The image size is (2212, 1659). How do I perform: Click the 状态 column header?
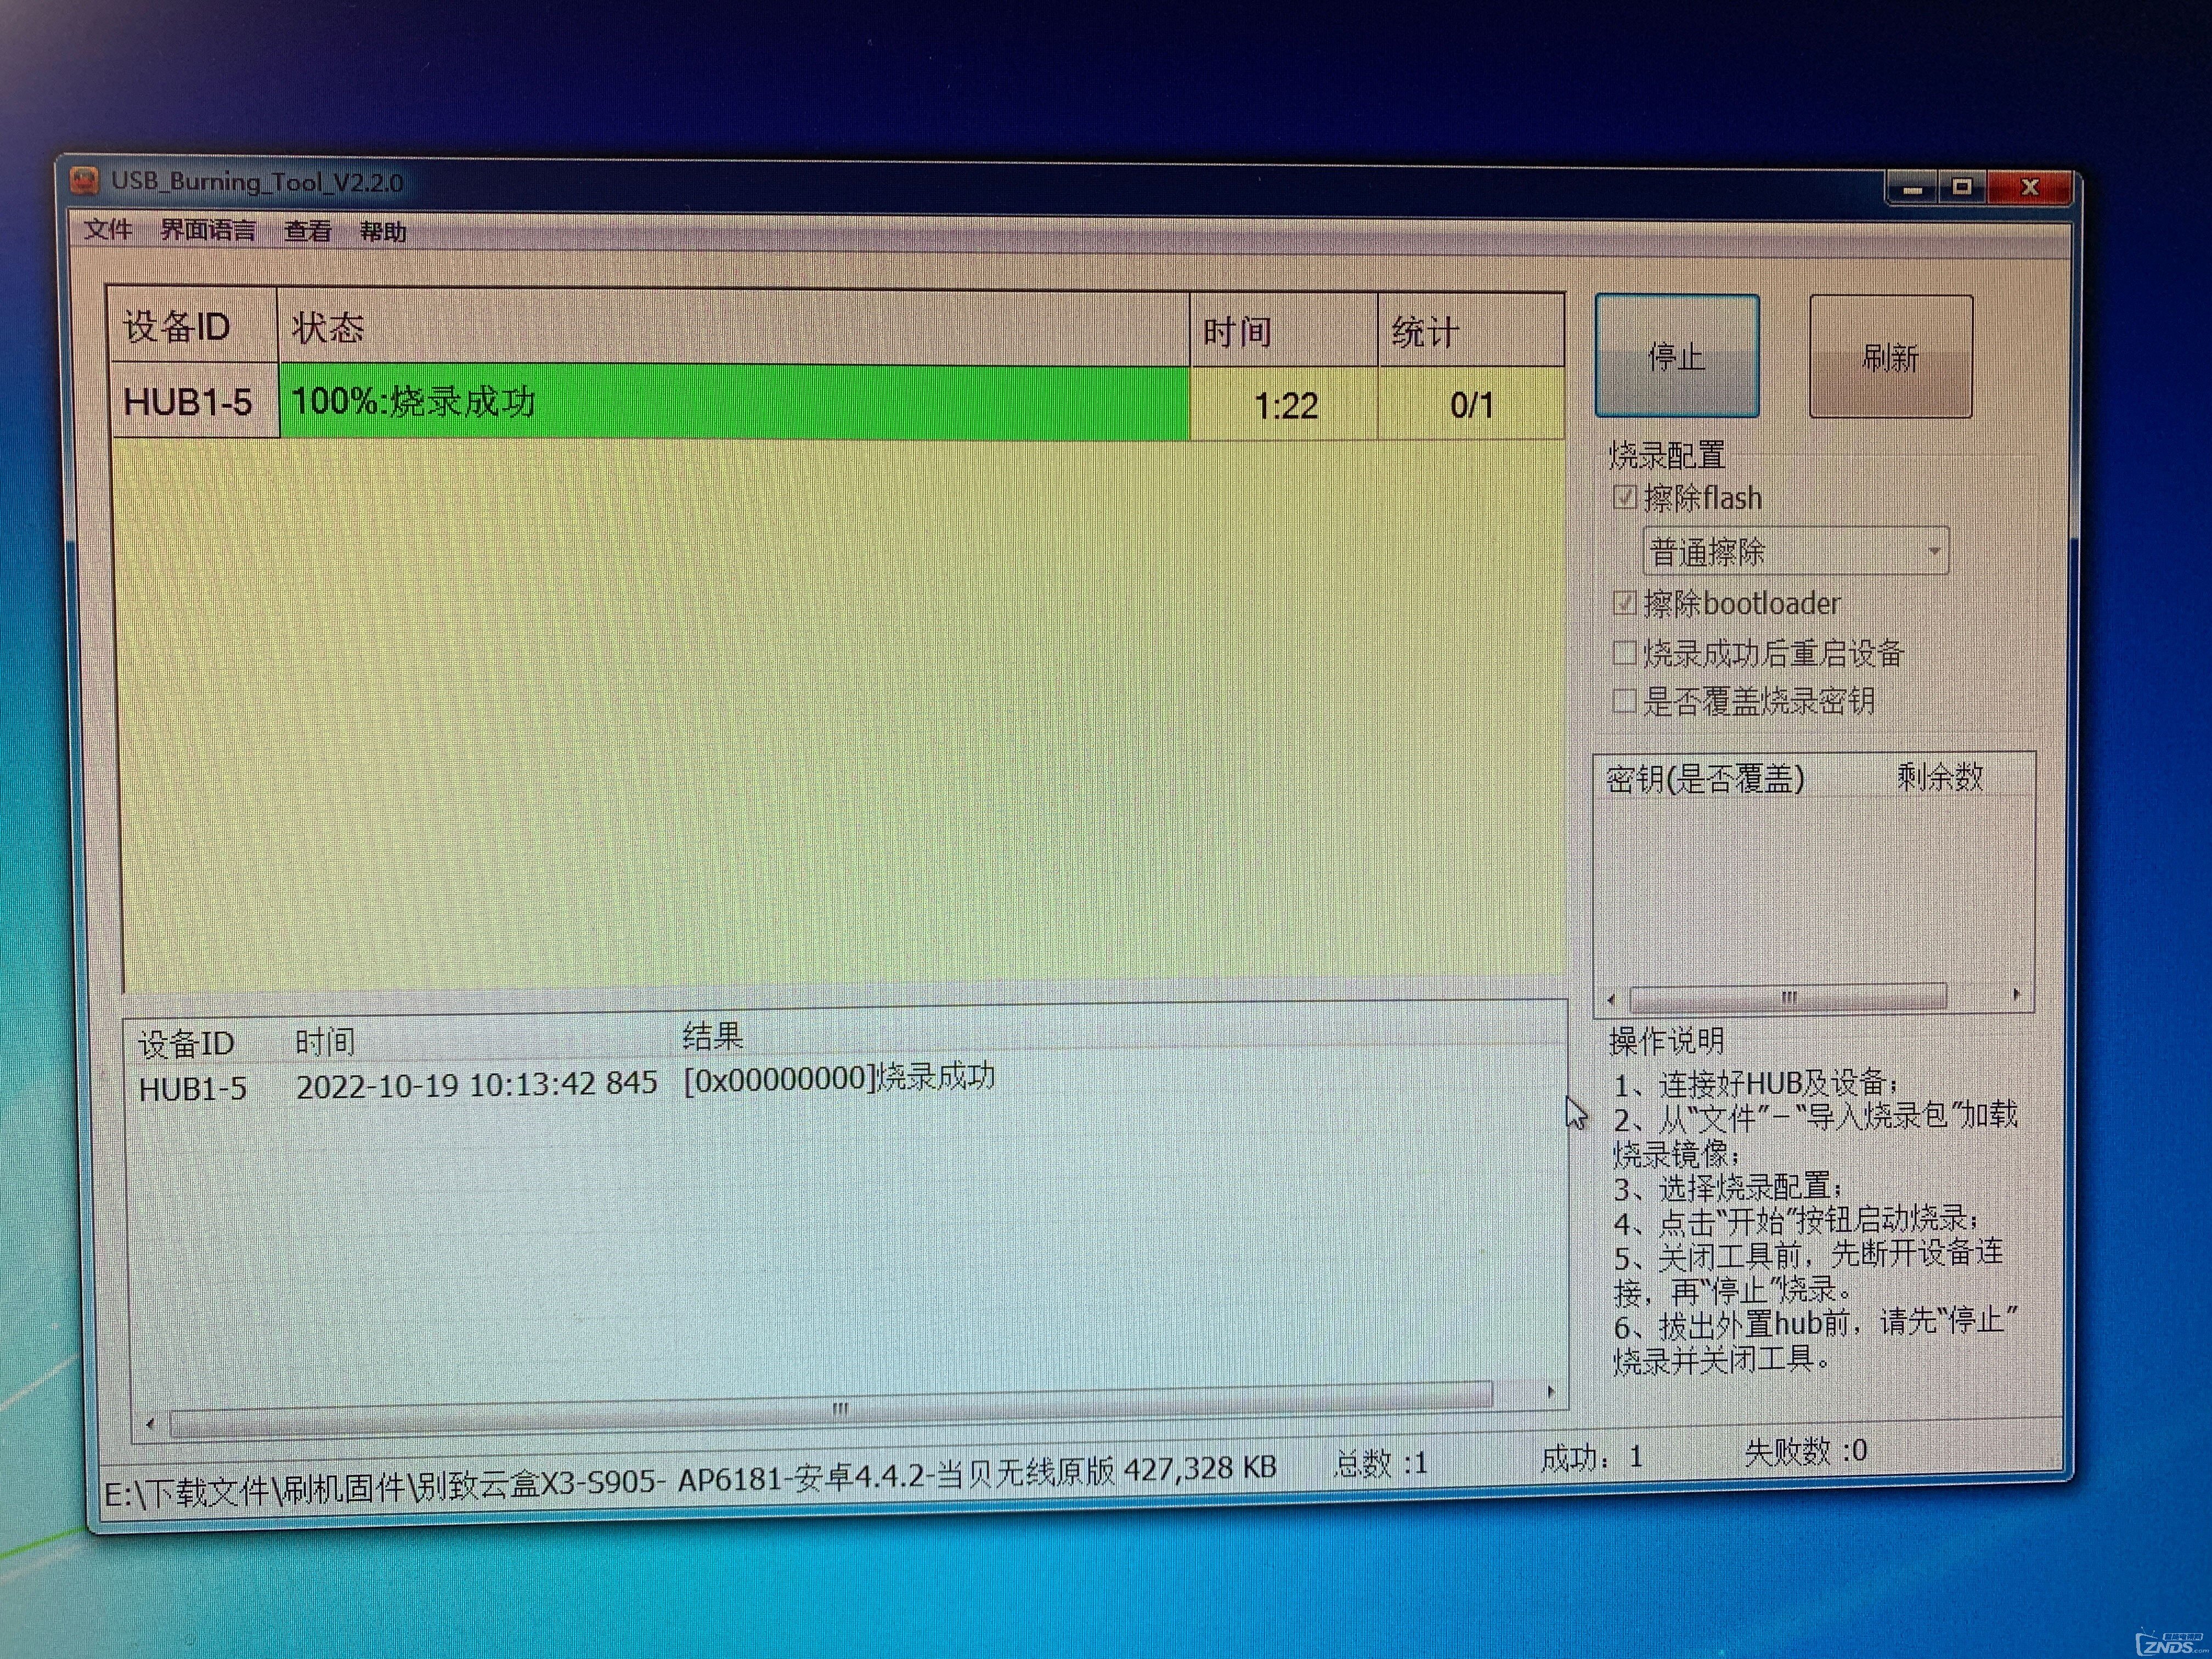[734, 328]
